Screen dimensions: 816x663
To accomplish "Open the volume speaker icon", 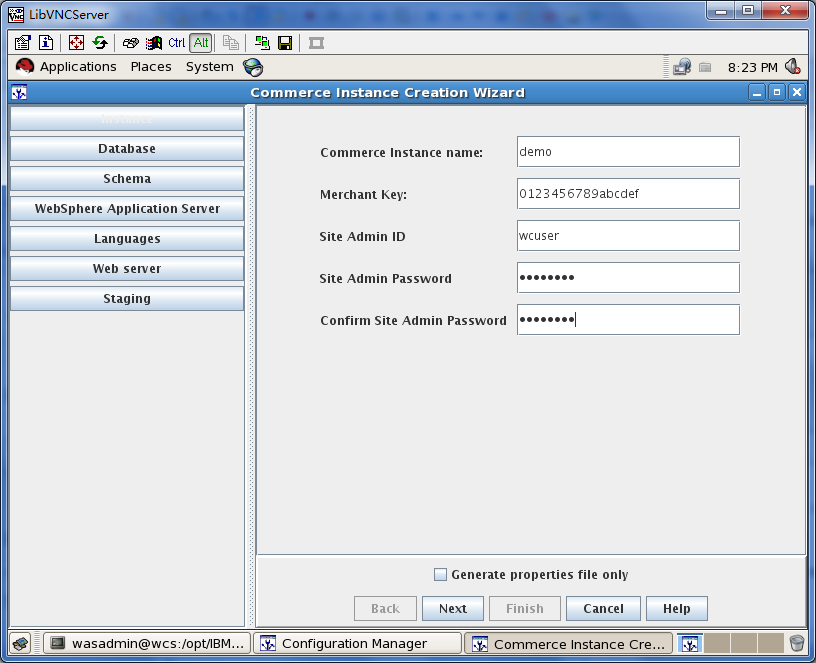I will point(793,67).
